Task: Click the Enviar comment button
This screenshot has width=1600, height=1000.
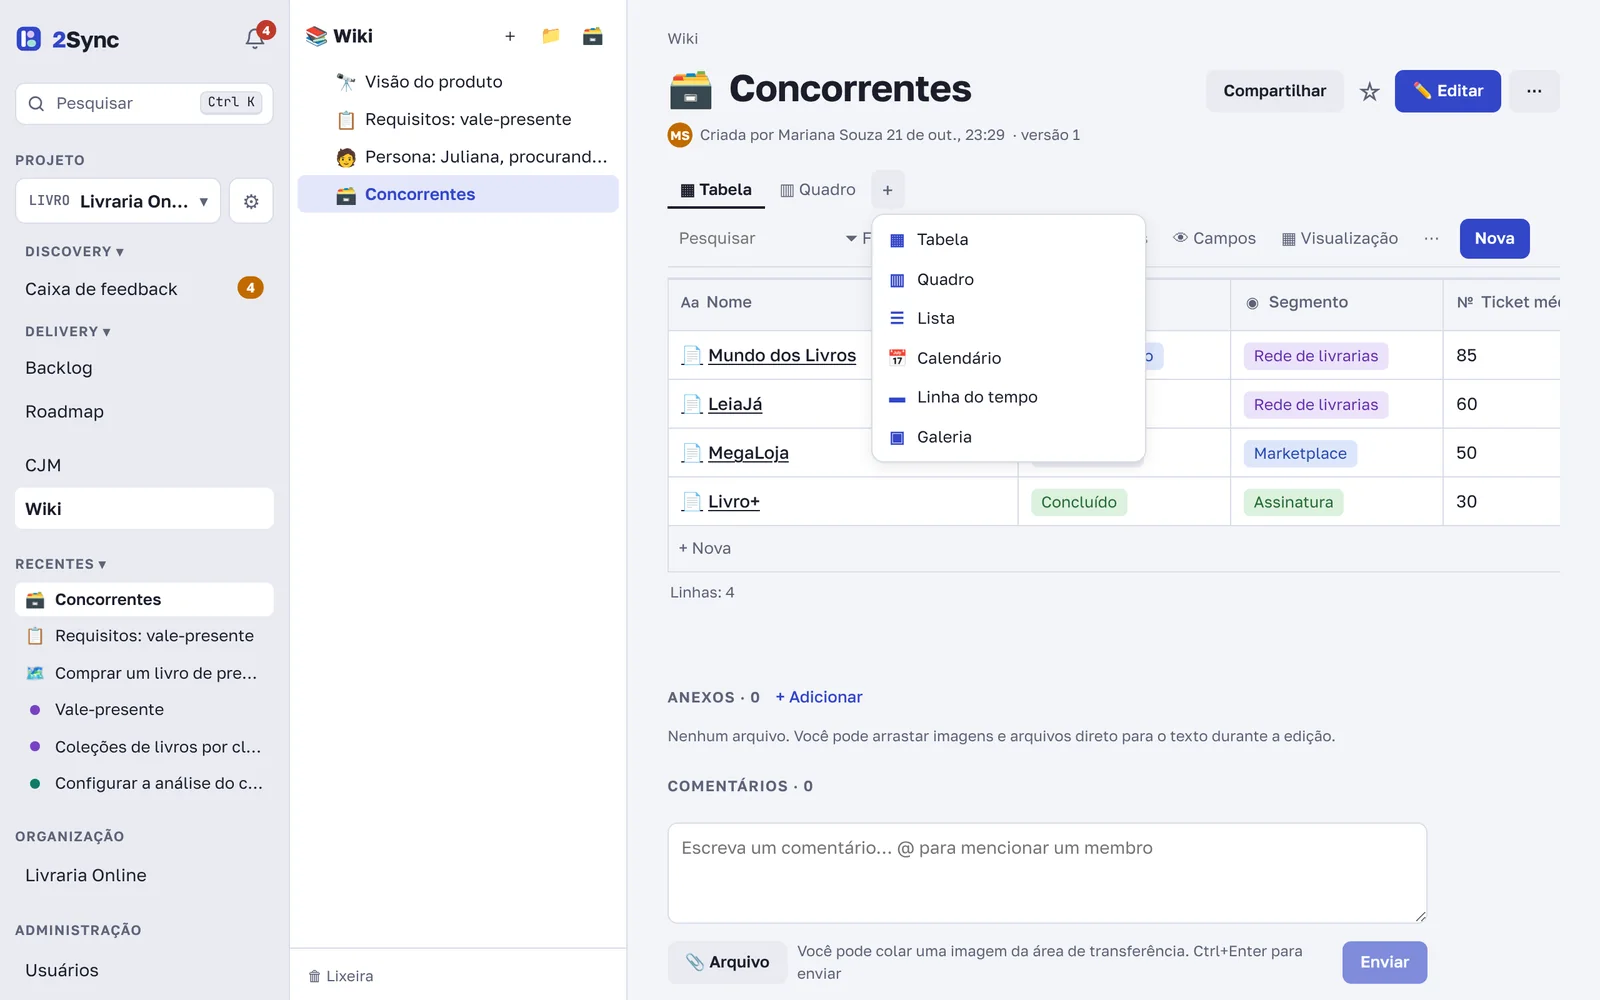Action: click(x=1384, y=962)
